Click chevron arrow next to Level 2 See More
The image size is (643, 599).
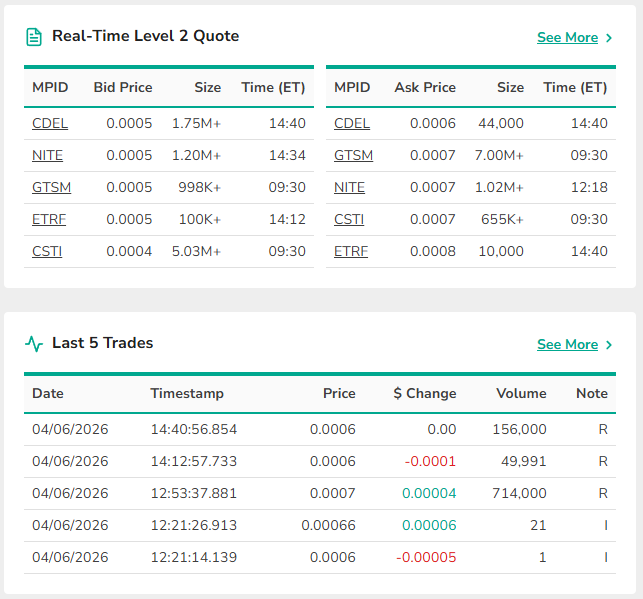[x=609, y=38]
